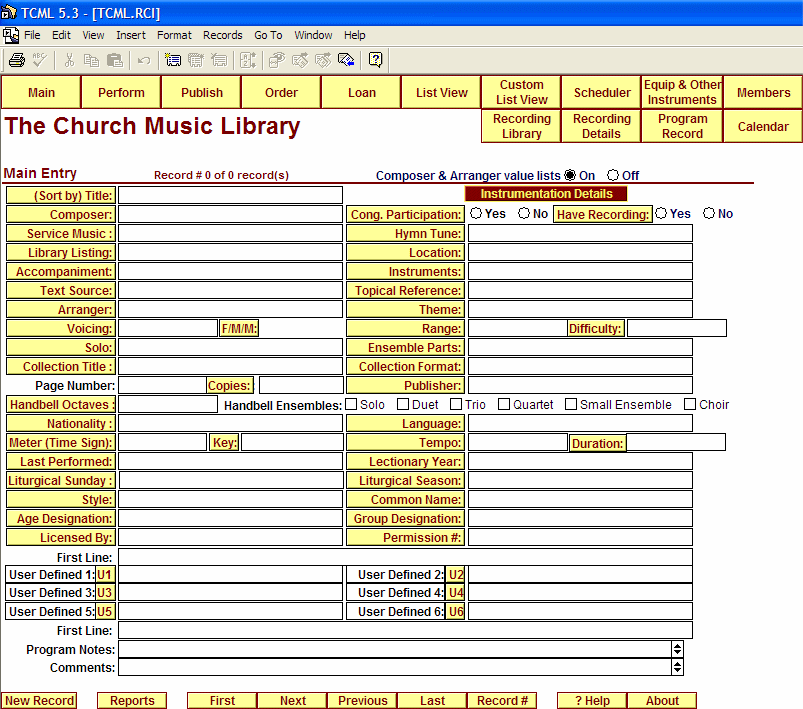The height and width of the screenshot is (709, 803).
Task: Select No for Cong. Participation
Action: pyautogui.click(x=523, y=213)
